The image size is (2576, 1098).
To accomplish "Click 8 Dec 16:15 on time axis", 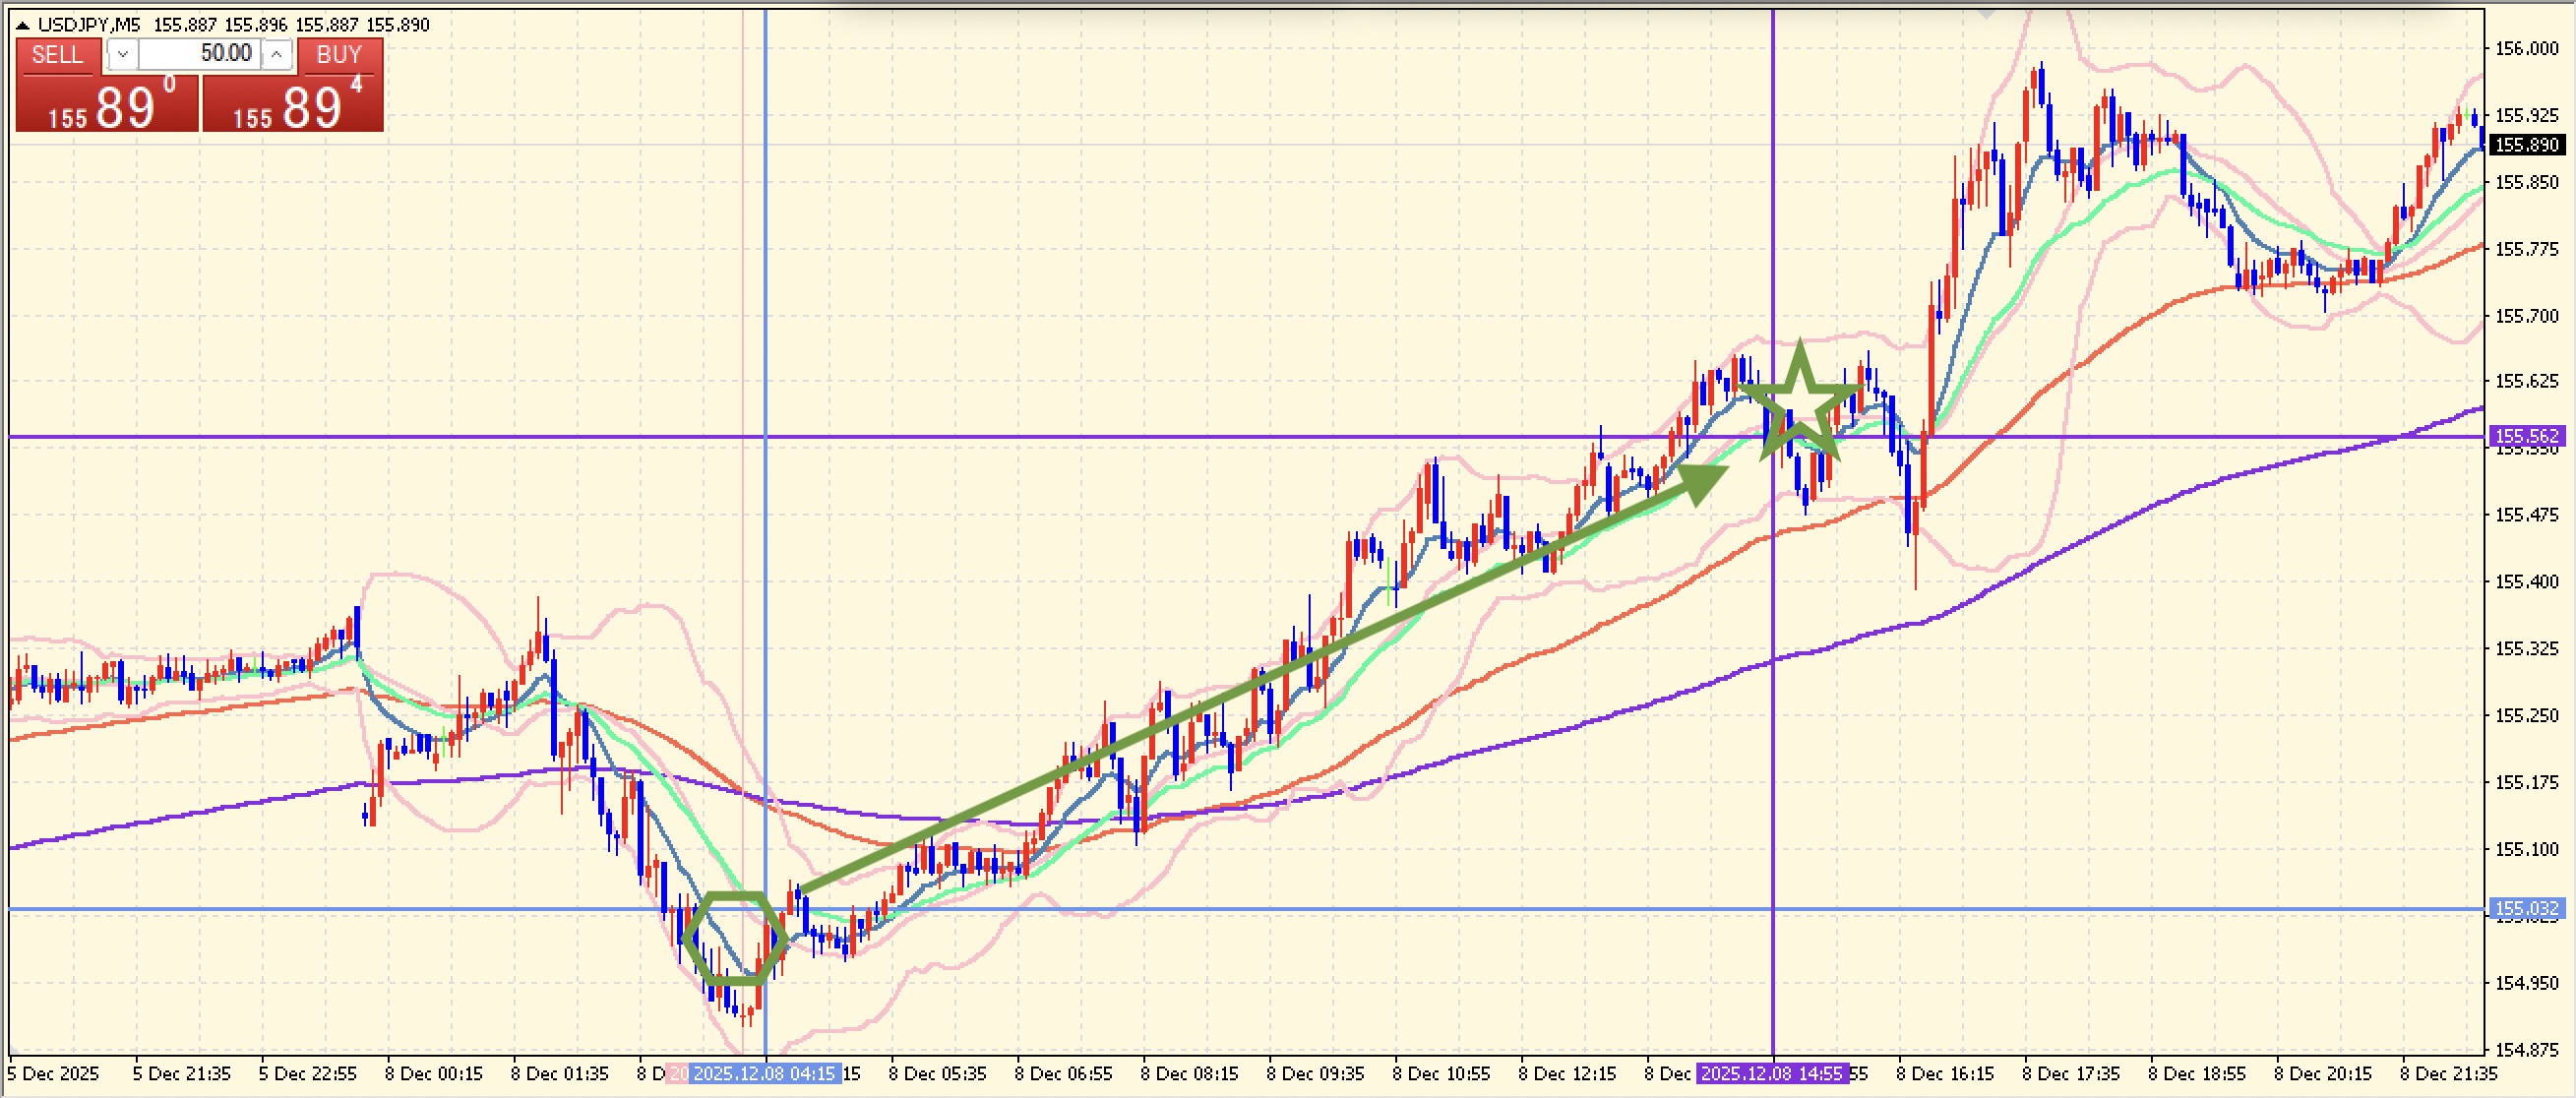I will (x=1945, y=1073).
